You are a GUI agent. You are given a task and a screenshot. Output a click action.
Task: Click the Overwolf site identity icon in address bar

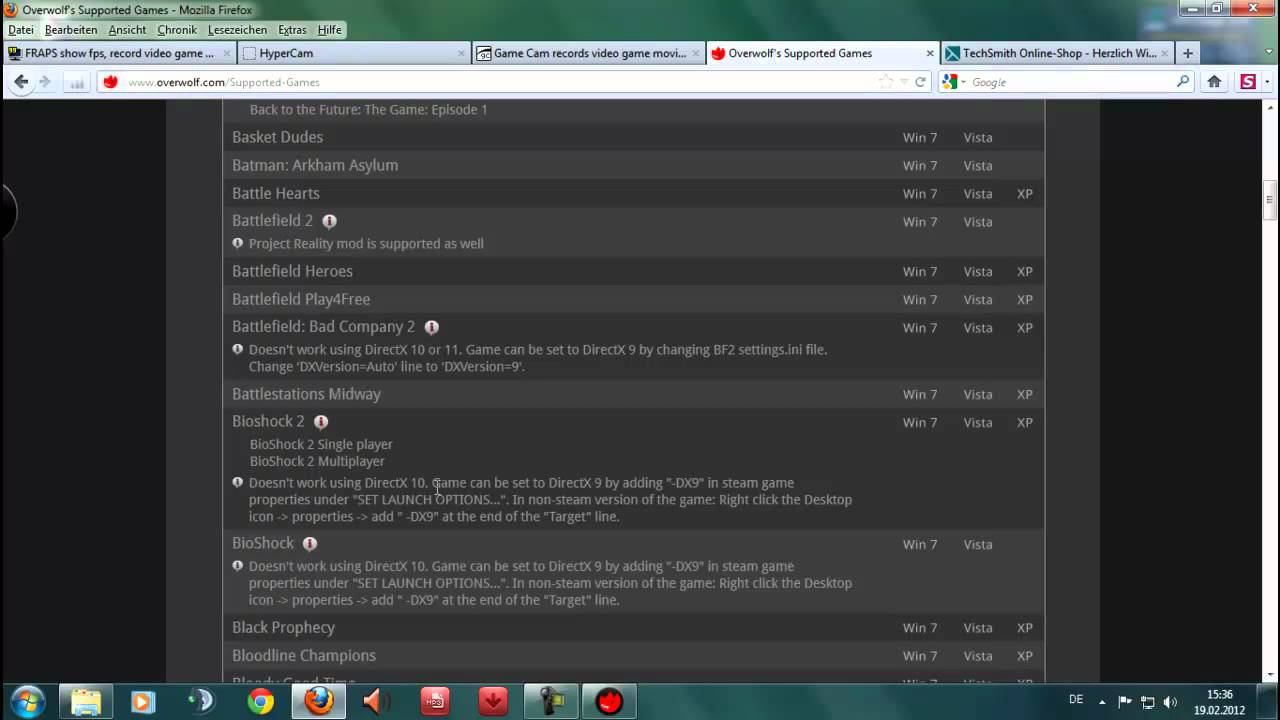(111, 82)
